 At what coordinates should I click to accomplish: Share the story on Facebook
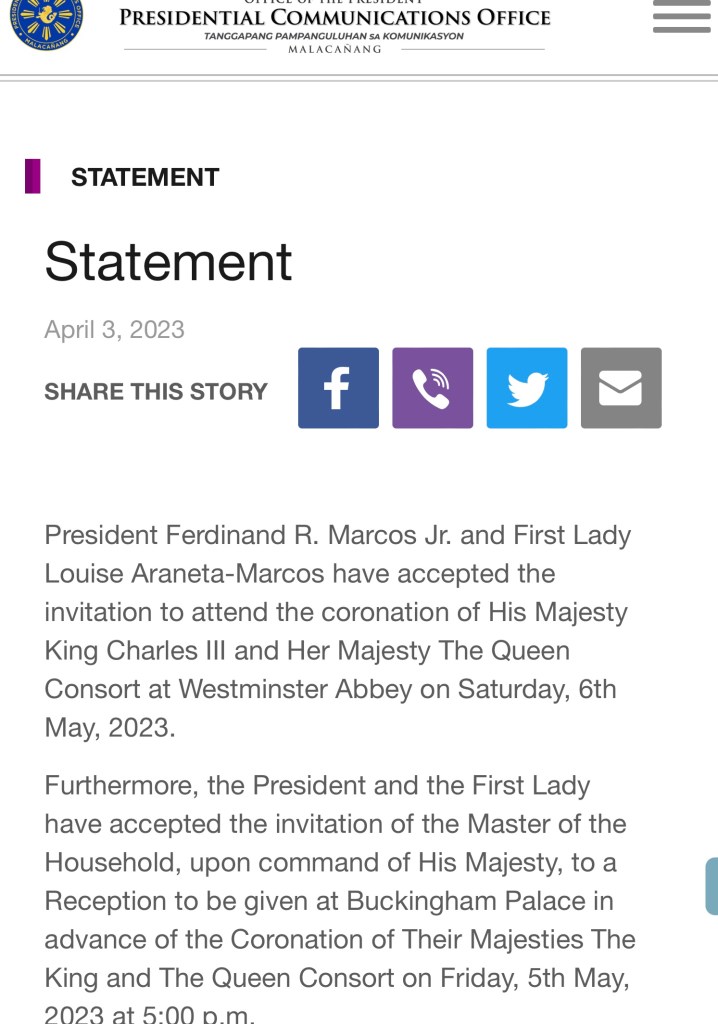coord(338,388)
